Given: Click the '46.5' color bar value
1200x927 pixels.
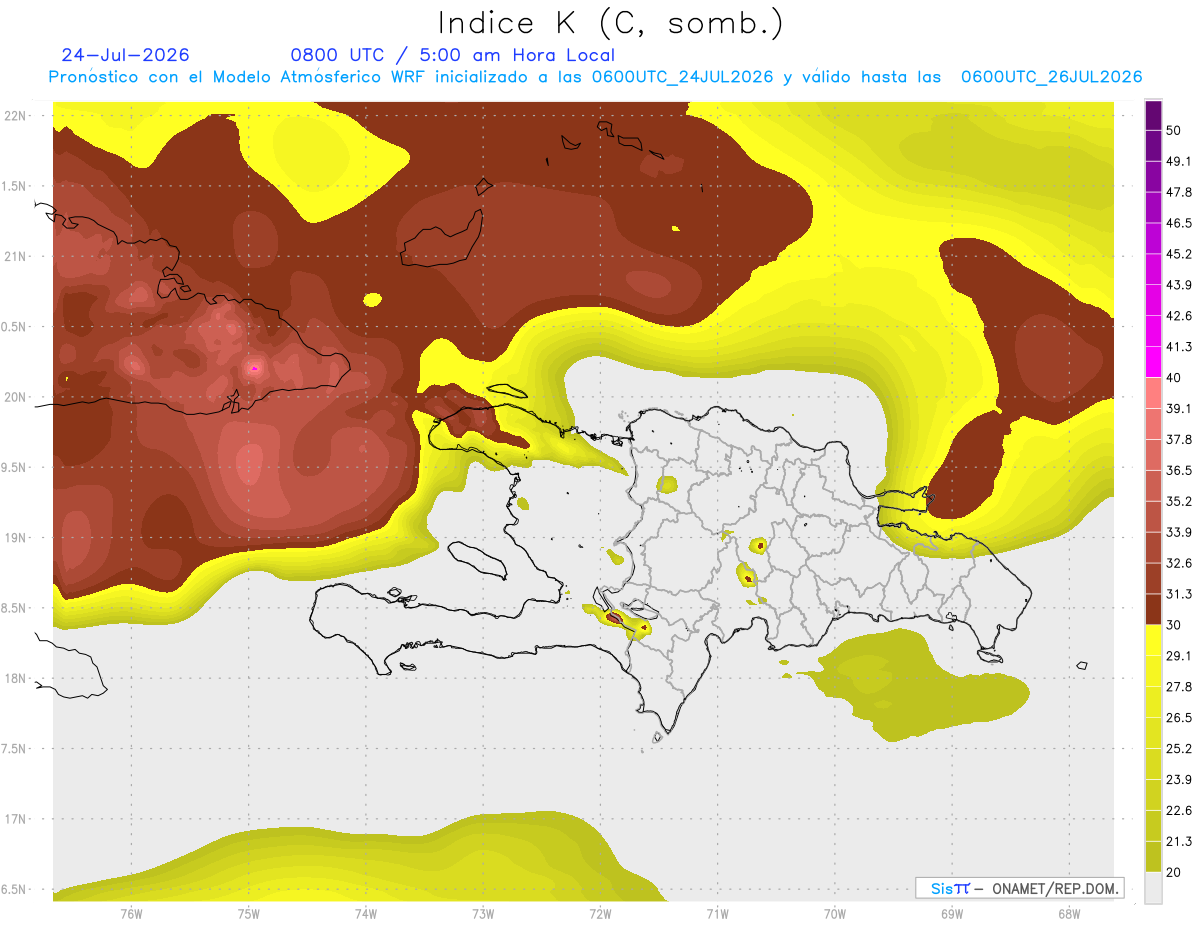Looking at the screenshot, I should click(1179, 223).
